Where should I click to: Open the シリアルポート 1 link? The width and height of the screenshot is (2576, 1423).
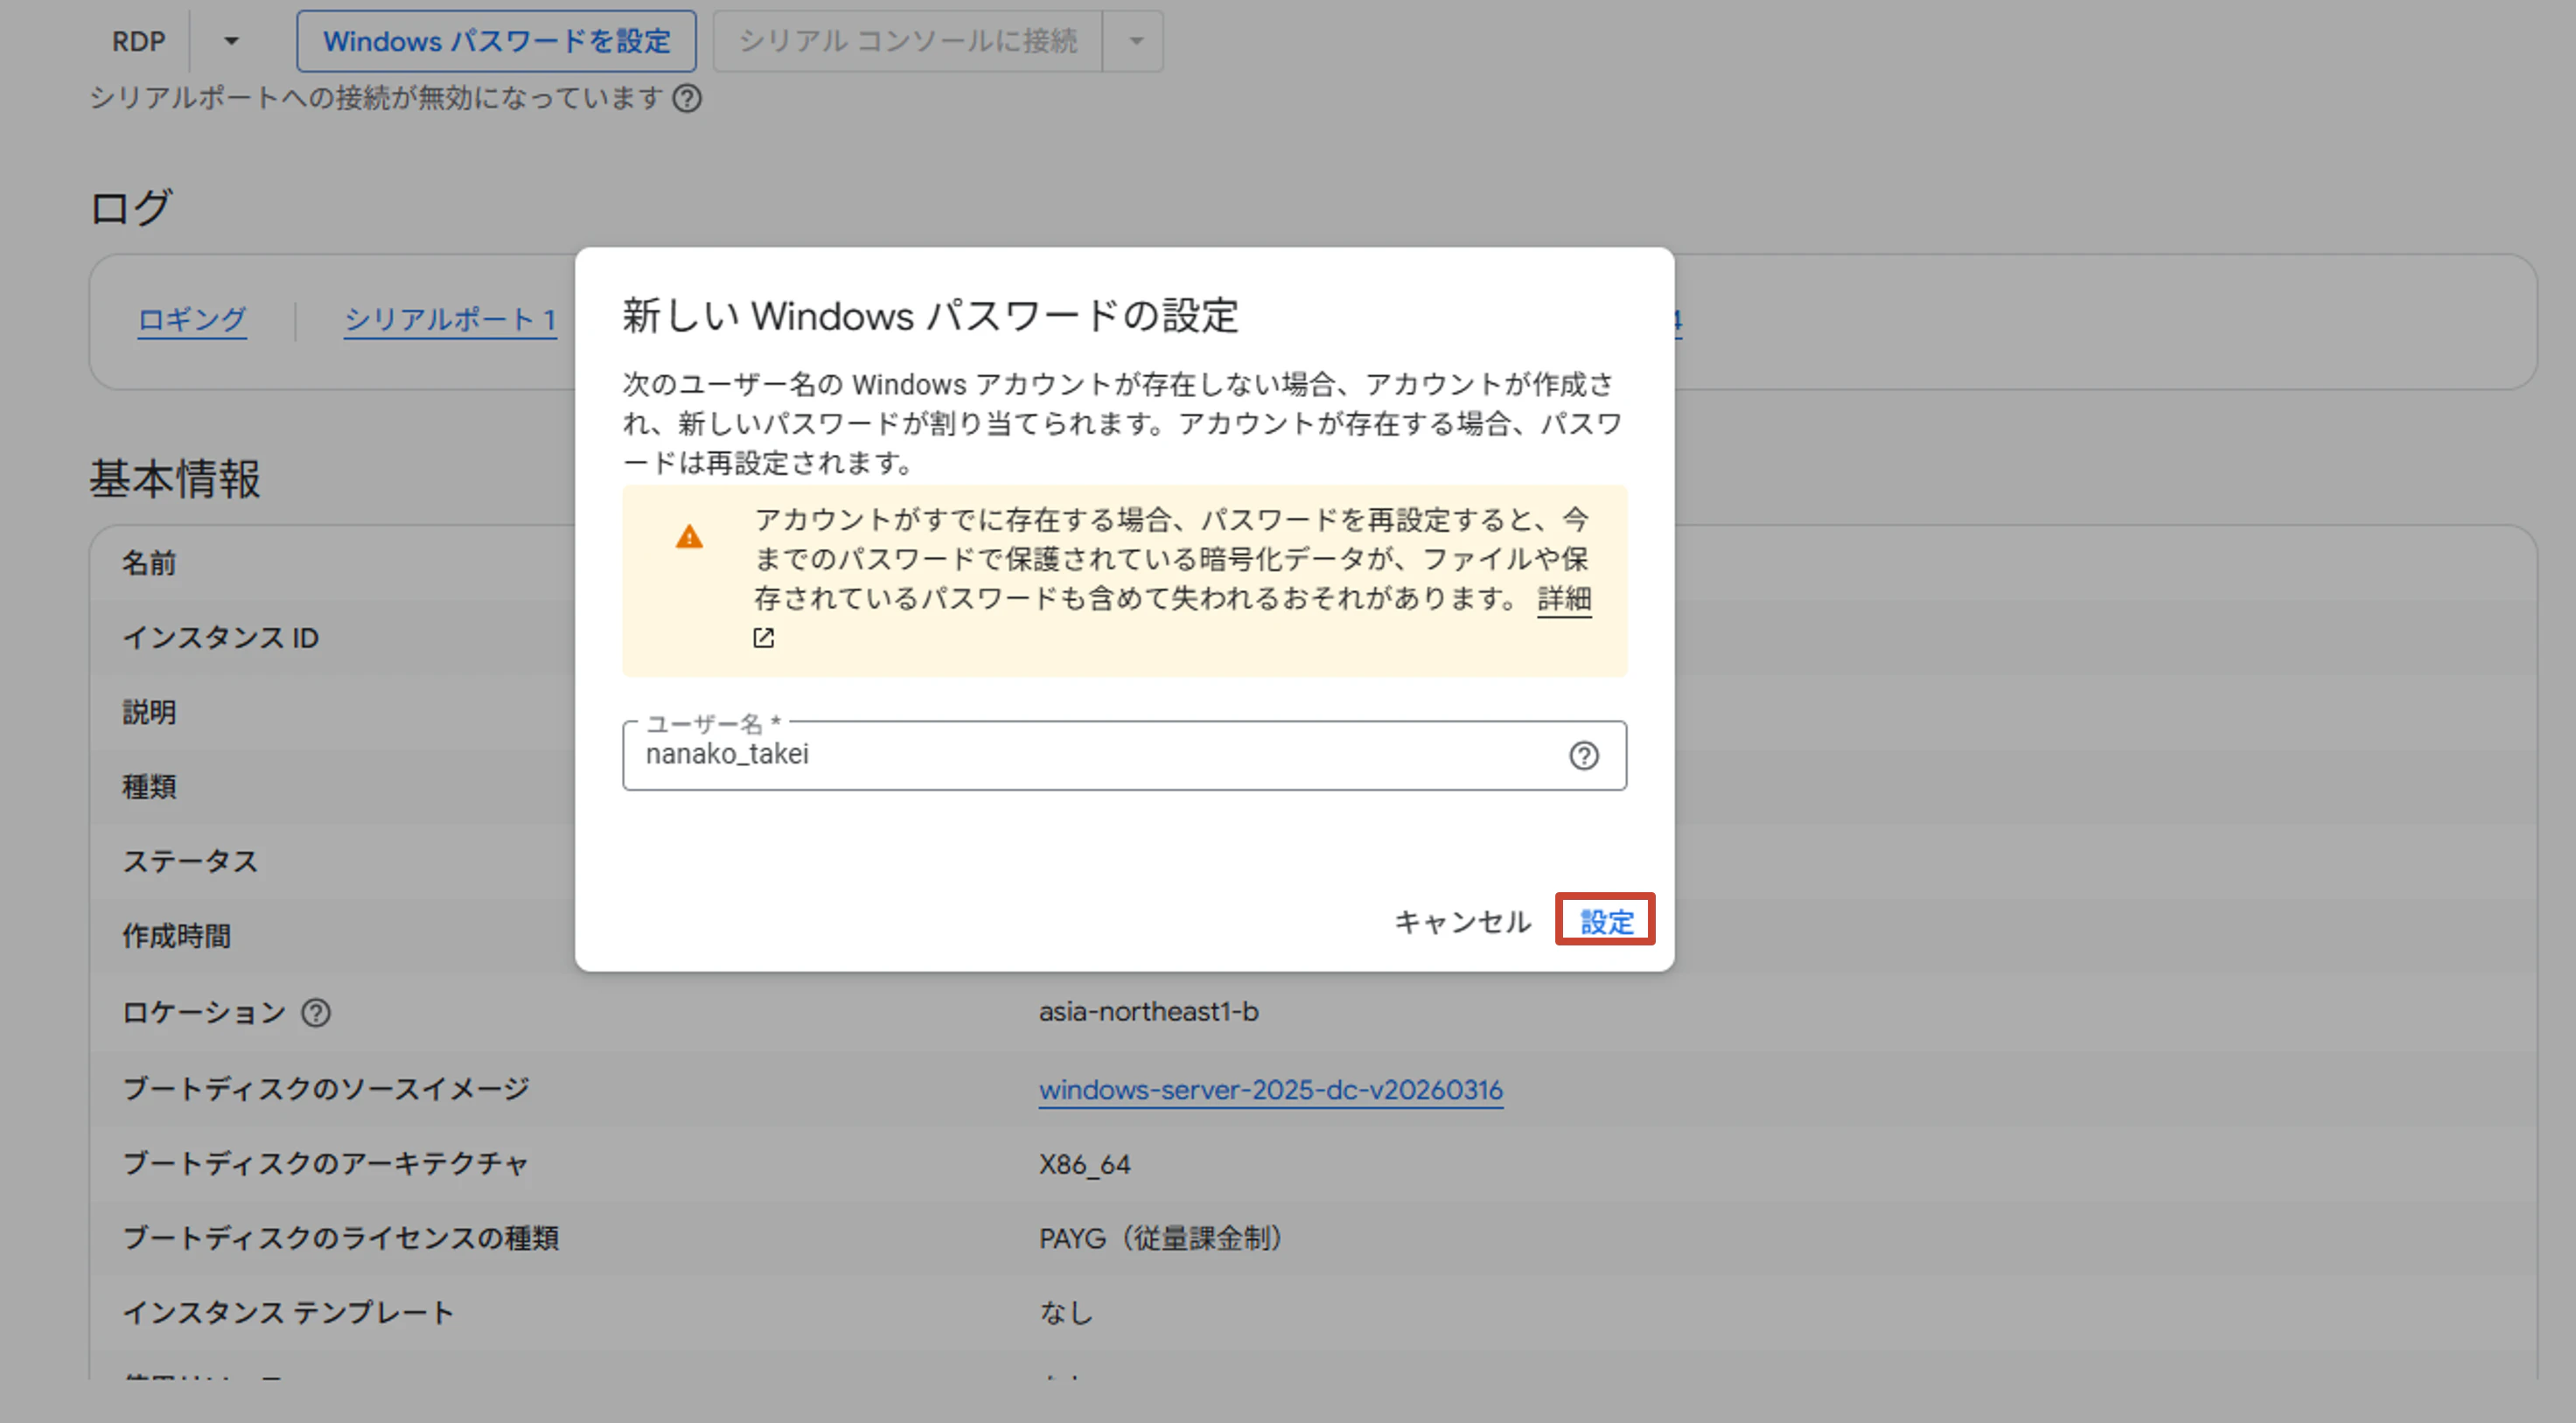coord(450,319)
